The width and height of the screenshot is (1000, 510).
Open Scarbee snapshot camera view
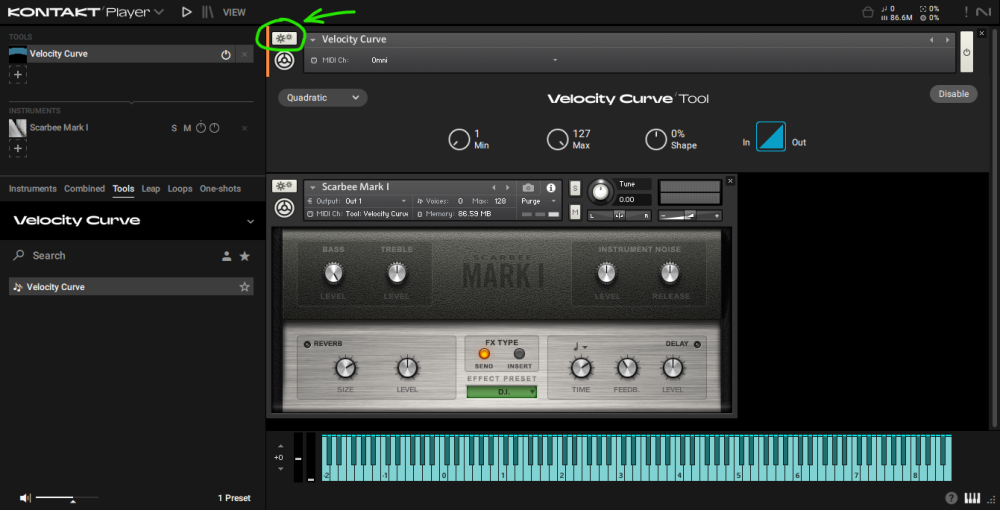(x=528, y=187)
